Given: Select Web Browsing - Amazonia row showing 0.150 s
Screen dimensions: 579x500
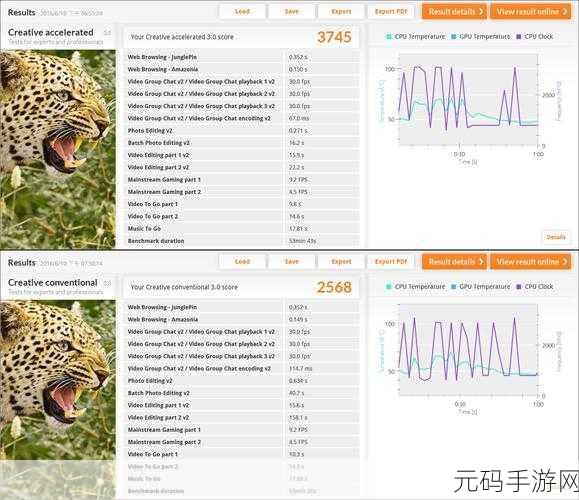Looking at the screenshot, I should (242, 69).
